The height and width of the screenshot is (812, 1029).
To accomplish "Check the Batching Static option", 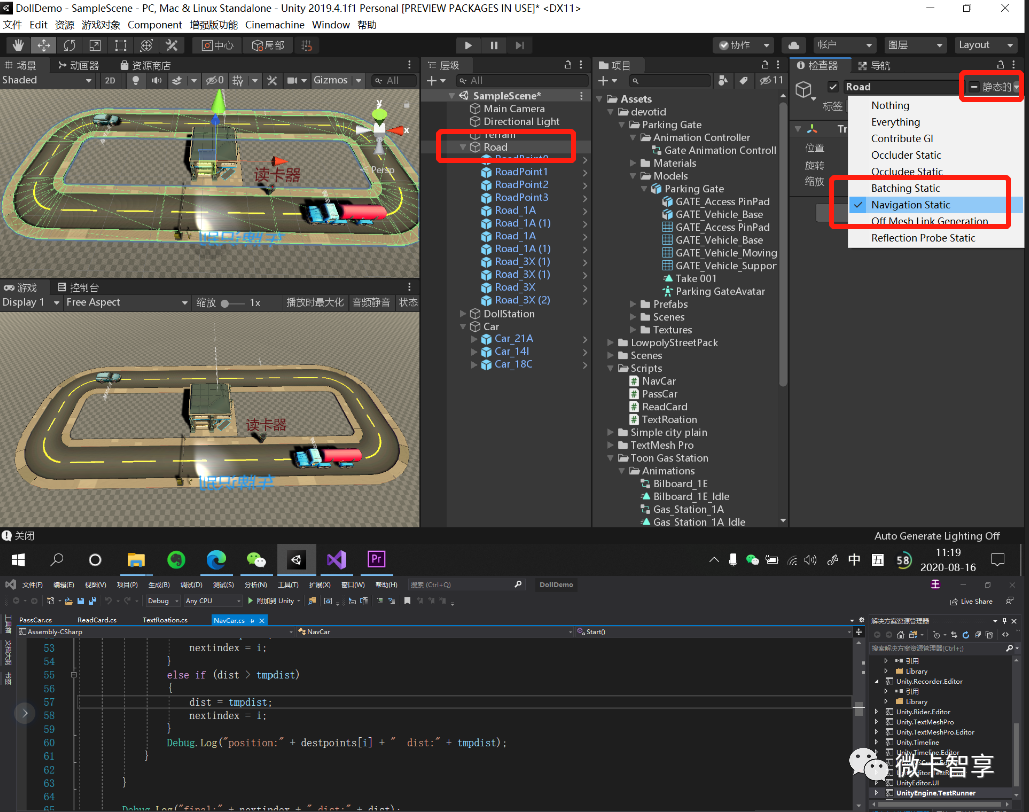I will [x=905, y=188].
